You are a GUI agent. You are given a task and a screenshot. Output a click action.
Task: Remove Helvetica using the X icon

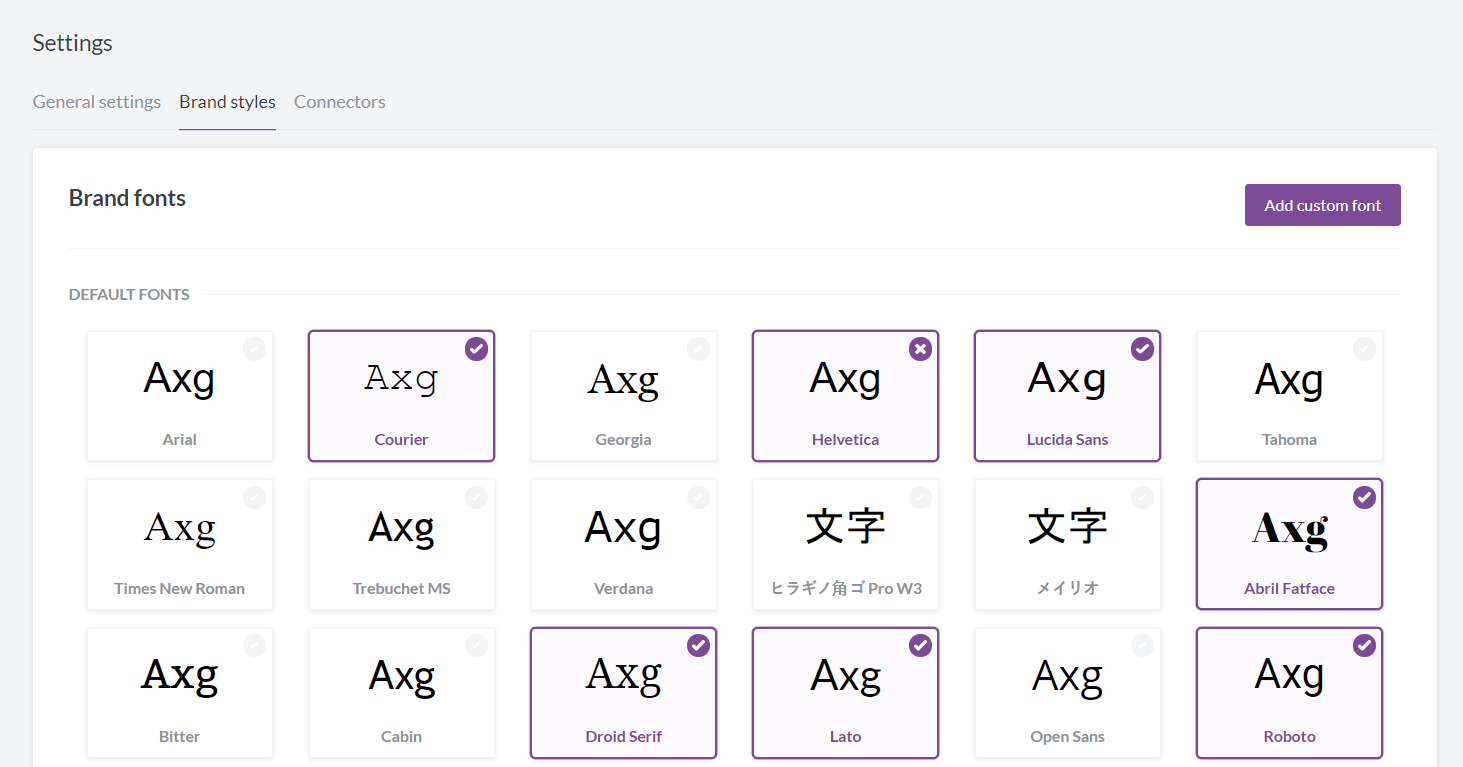click(x=921, y=349)
